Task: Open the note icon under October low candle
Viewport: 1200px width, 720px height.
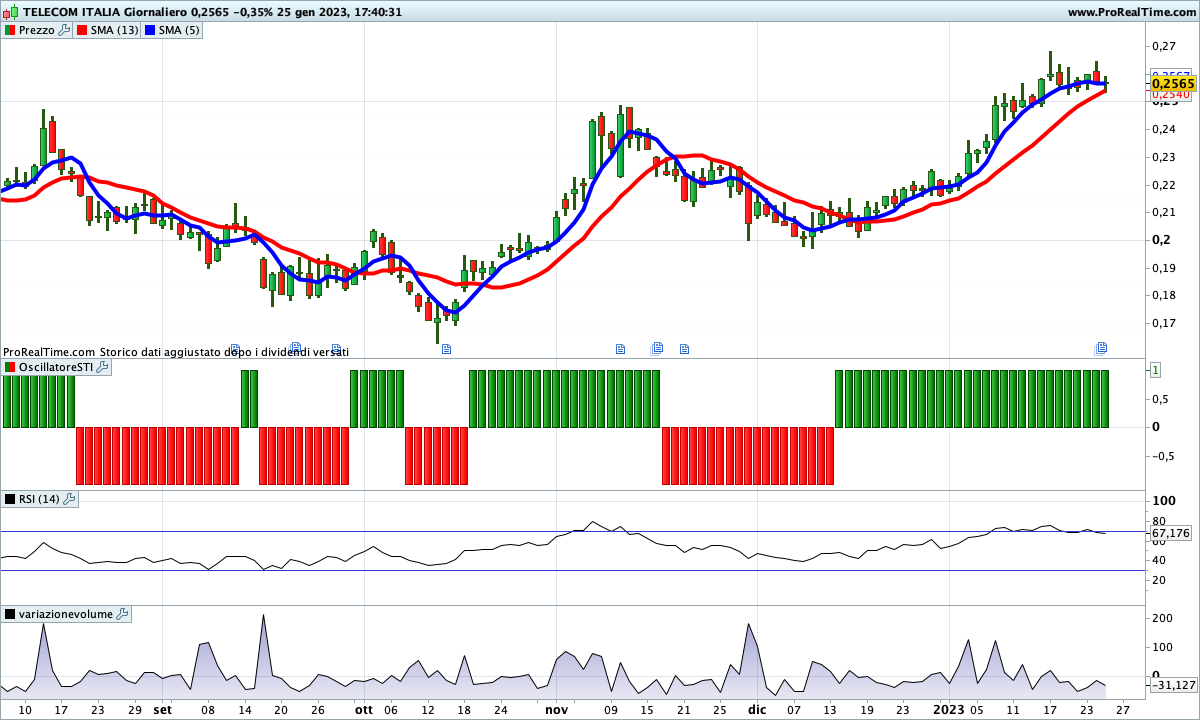Action: pyautogui.click(x=446, y=349)
